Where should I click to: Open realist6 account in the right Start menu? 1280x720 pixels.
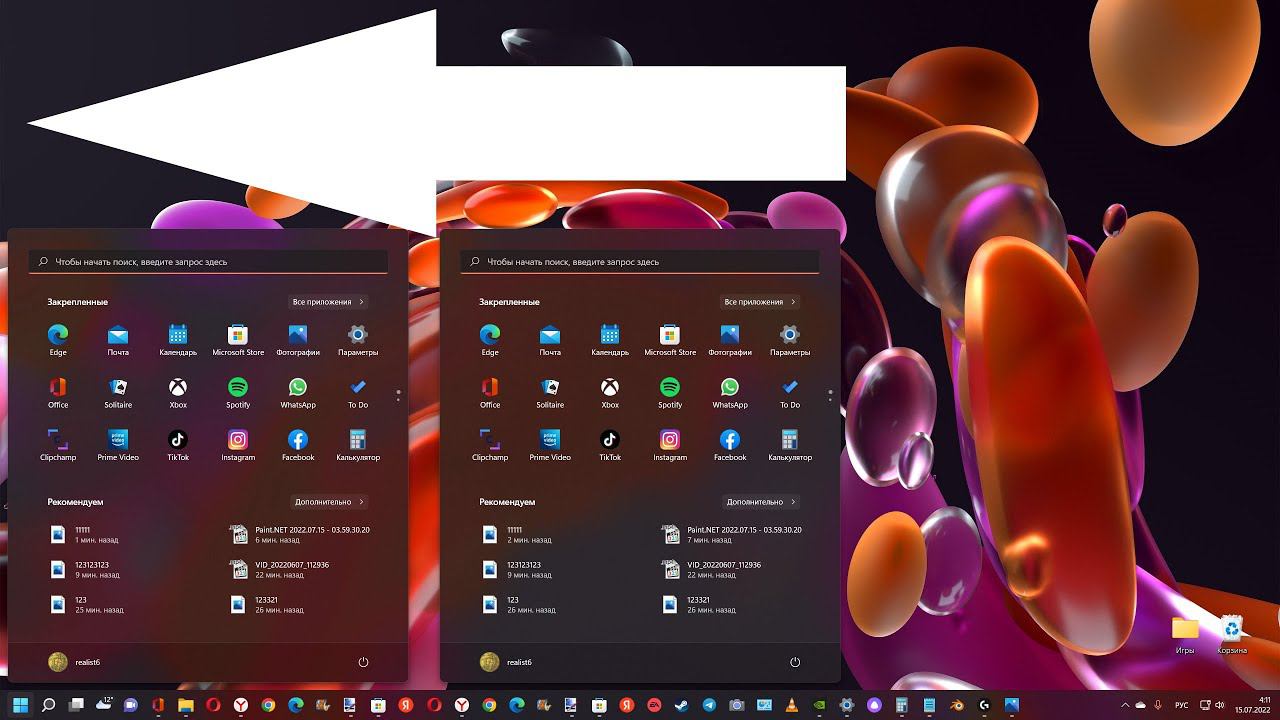pos(507,662)
